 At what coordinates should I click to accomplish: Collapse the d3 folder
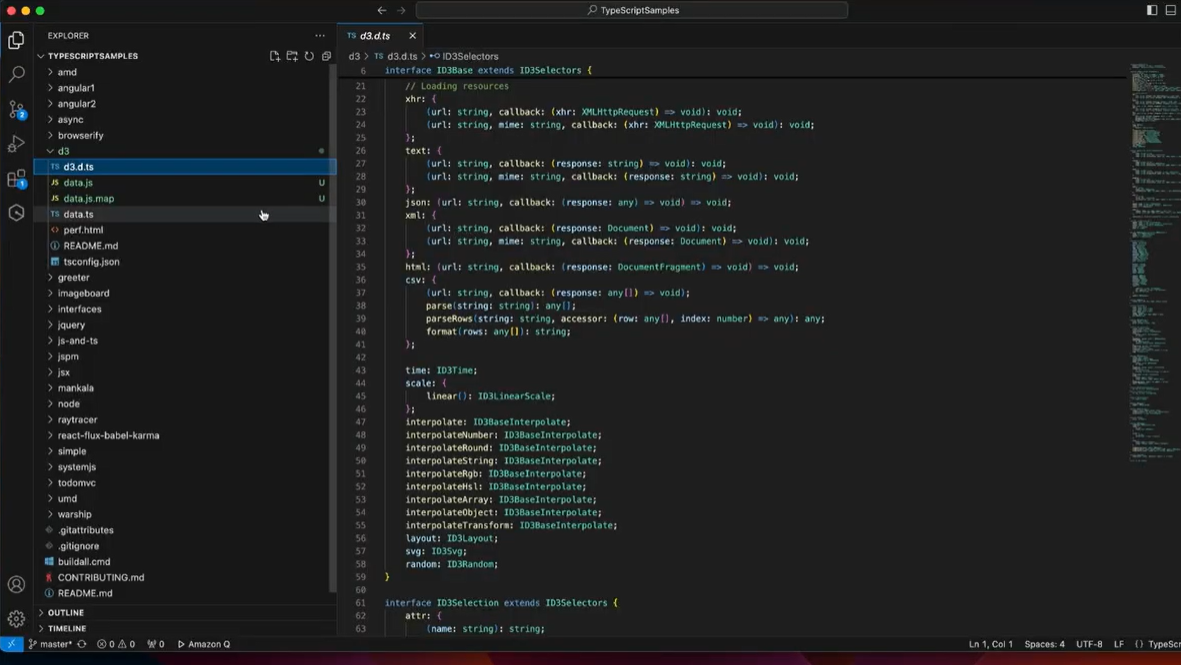[x=63, y=151]
